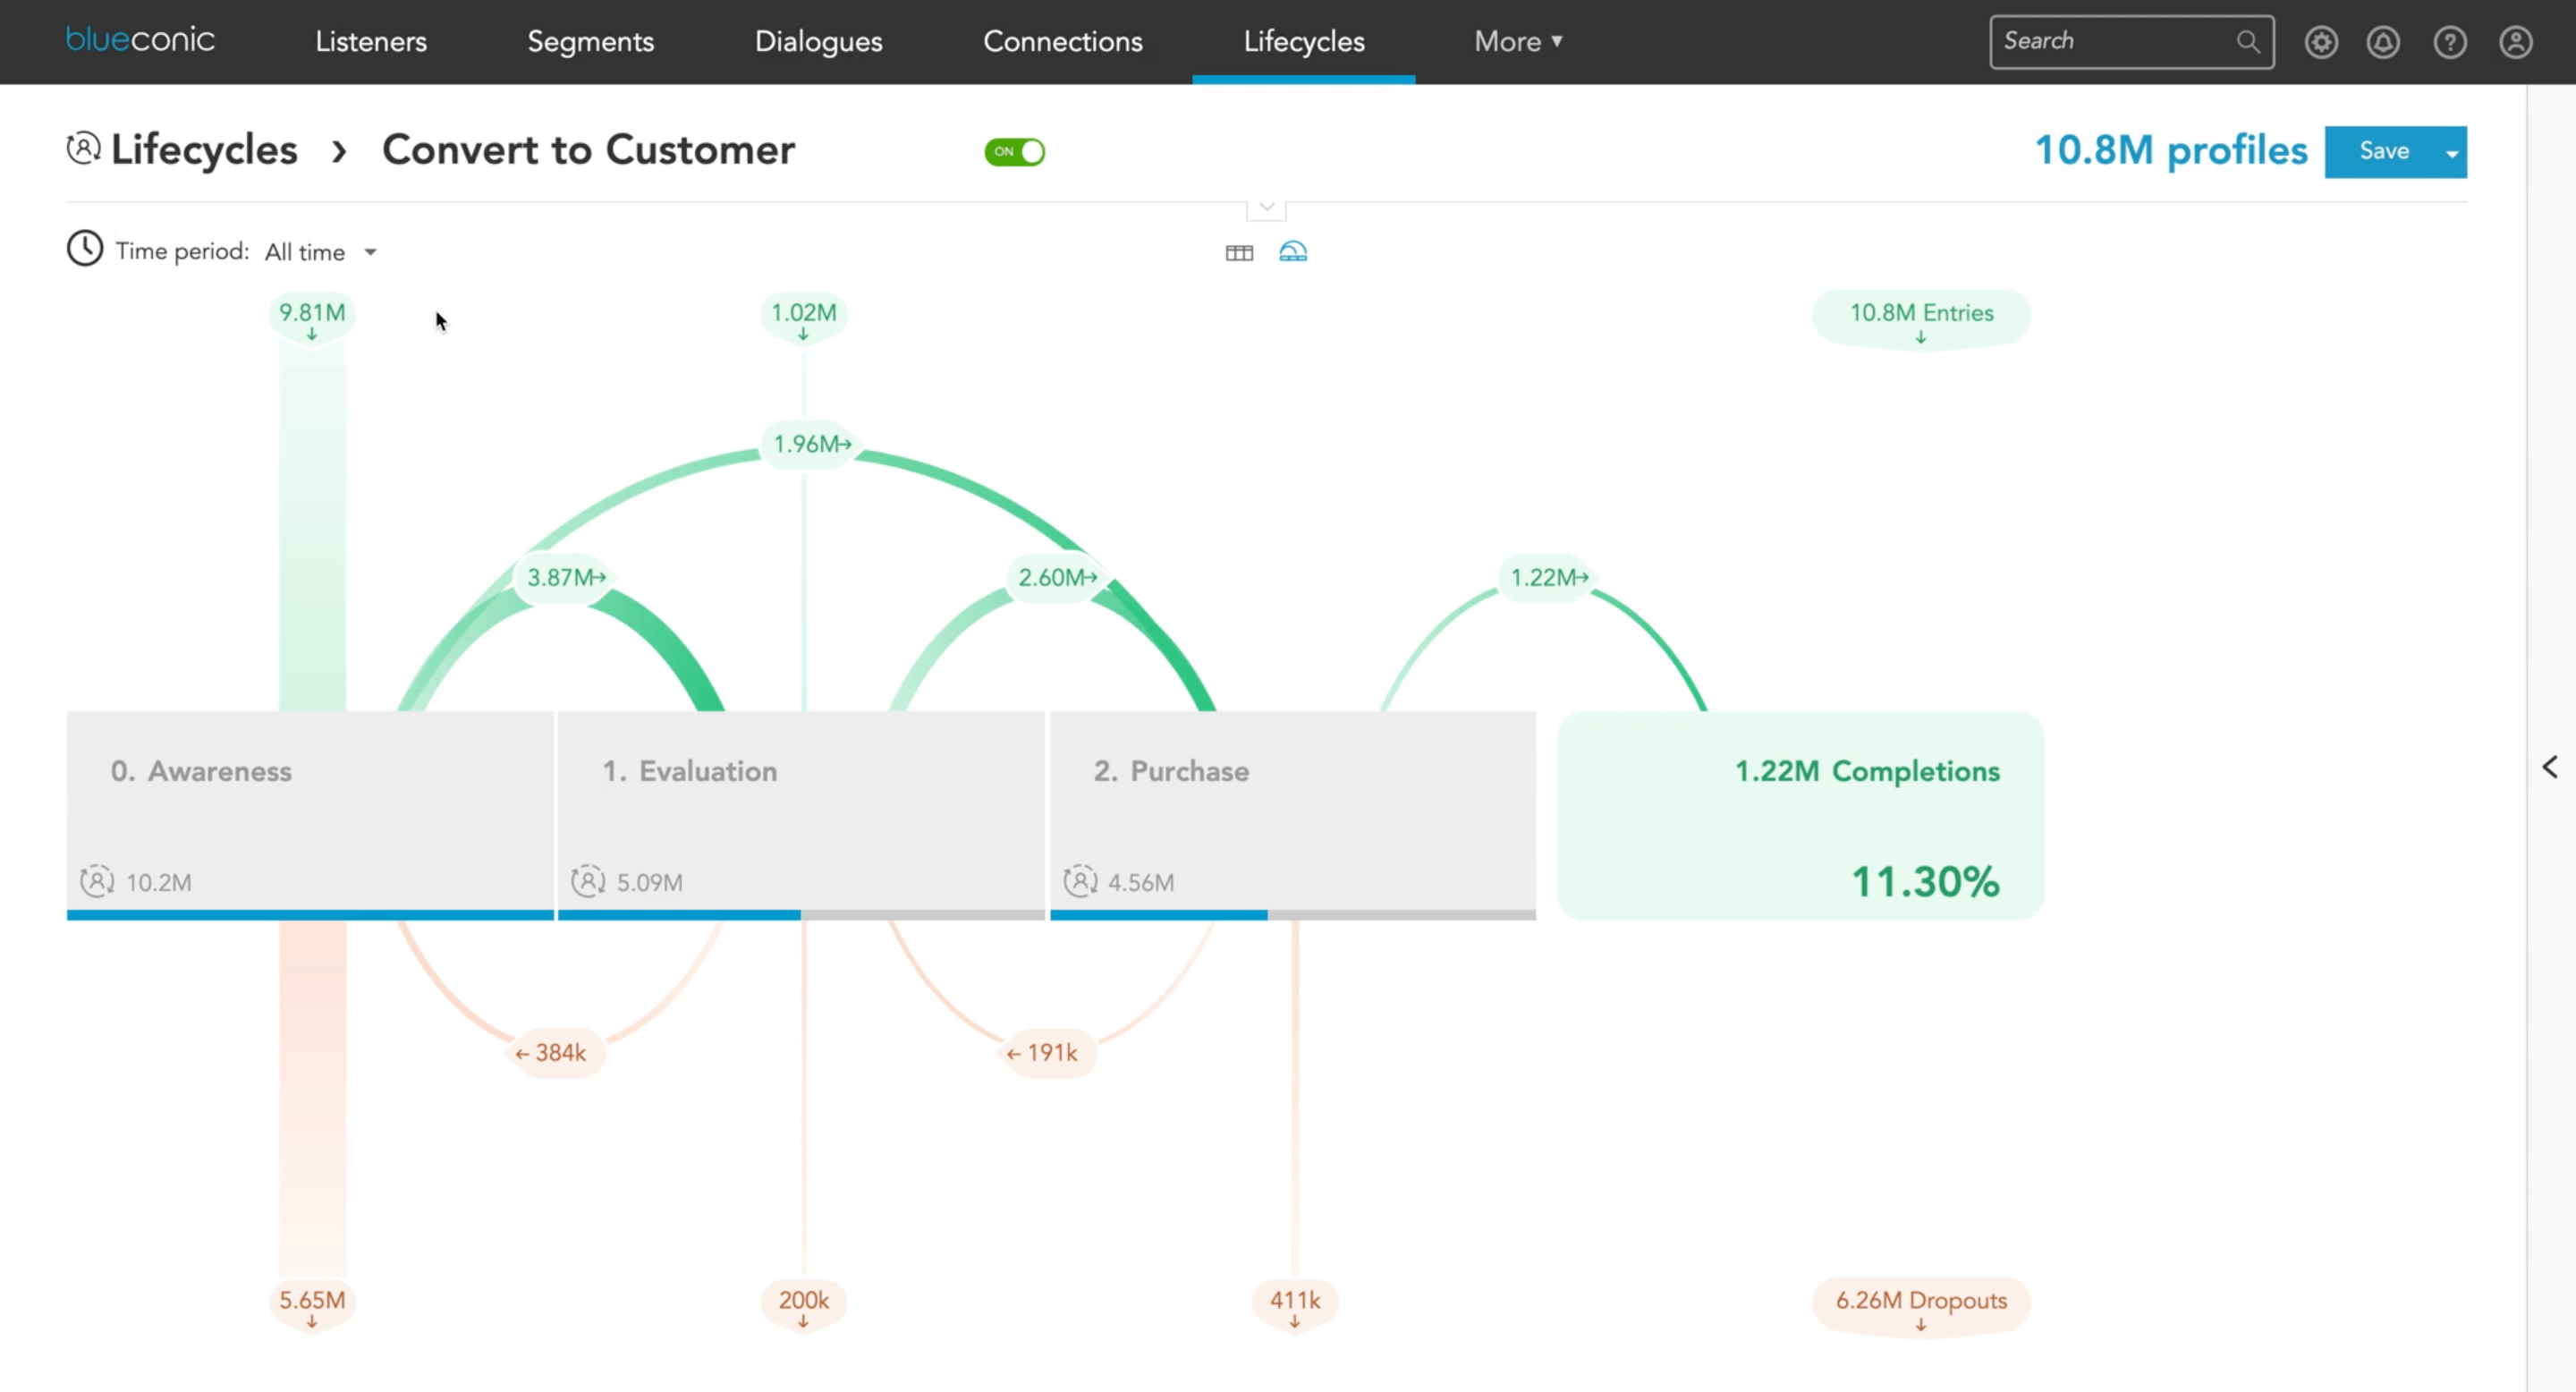Switch to the table view of lifecycle data
Viewport: 2576px width, 1392px height.
pyautogui.click(x=1238, y=252)
